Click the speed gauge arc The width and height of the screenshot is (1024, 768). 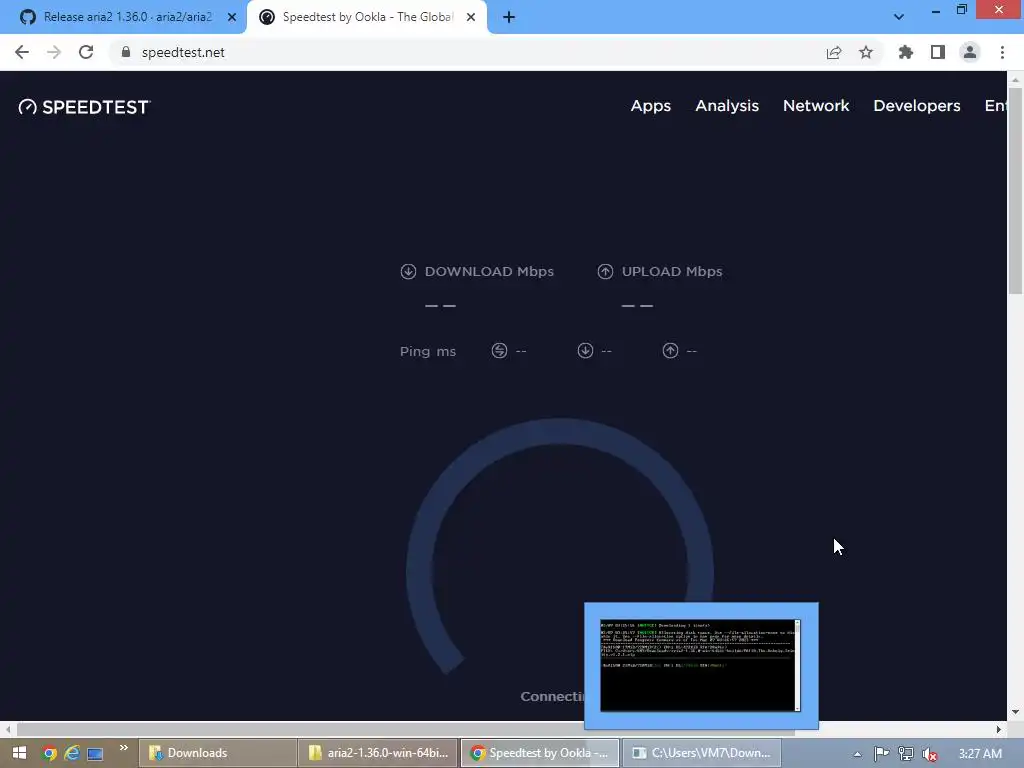(x=559, y=432)
